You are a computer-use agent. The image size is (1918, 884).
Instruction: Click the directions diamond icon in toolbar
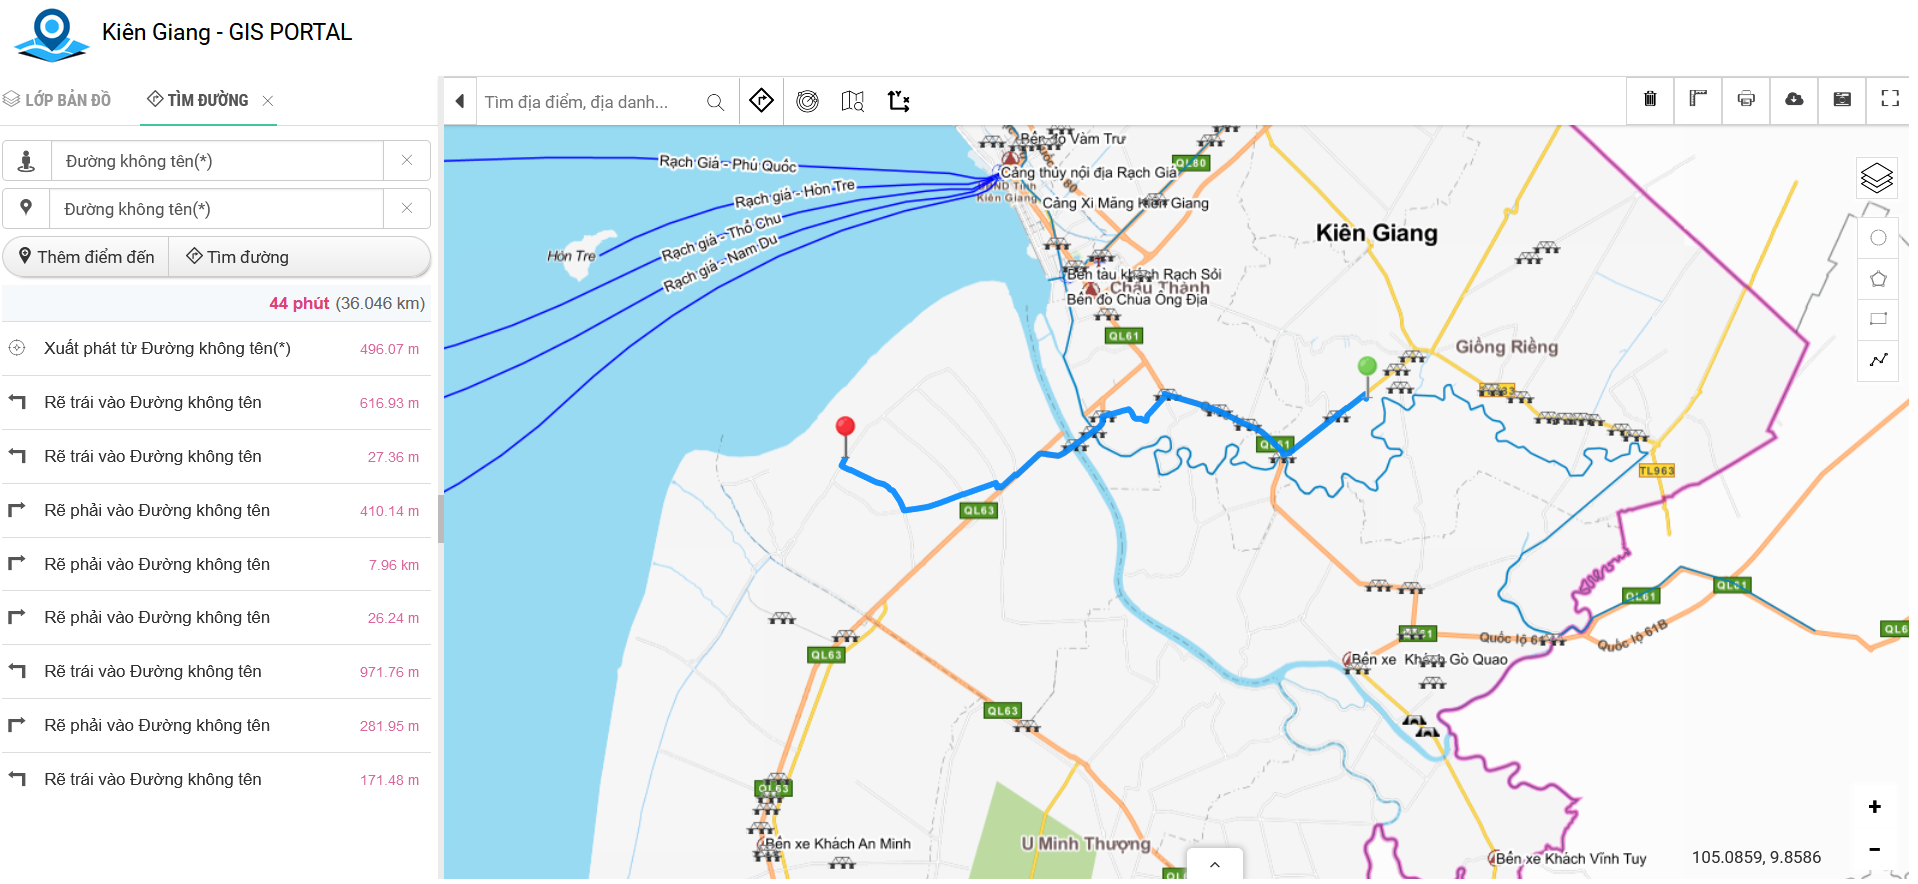coord(761,101)
